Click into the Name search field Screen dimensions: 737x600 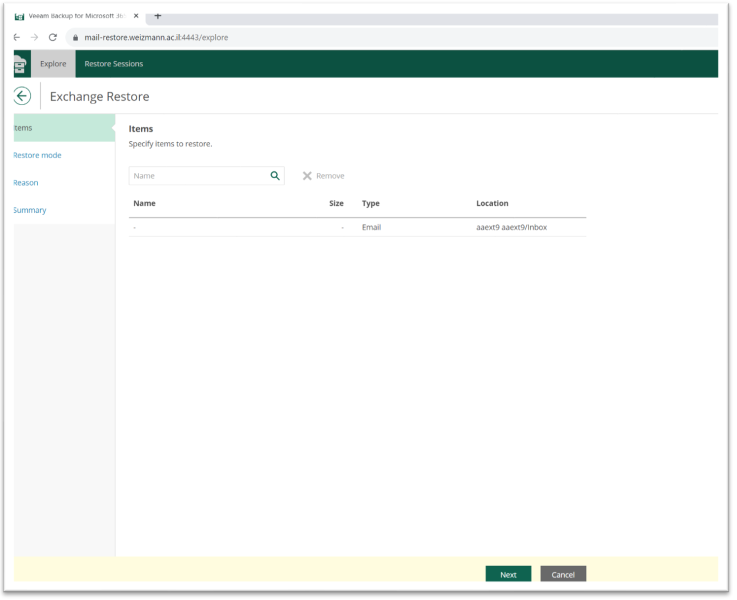point(198,176)
